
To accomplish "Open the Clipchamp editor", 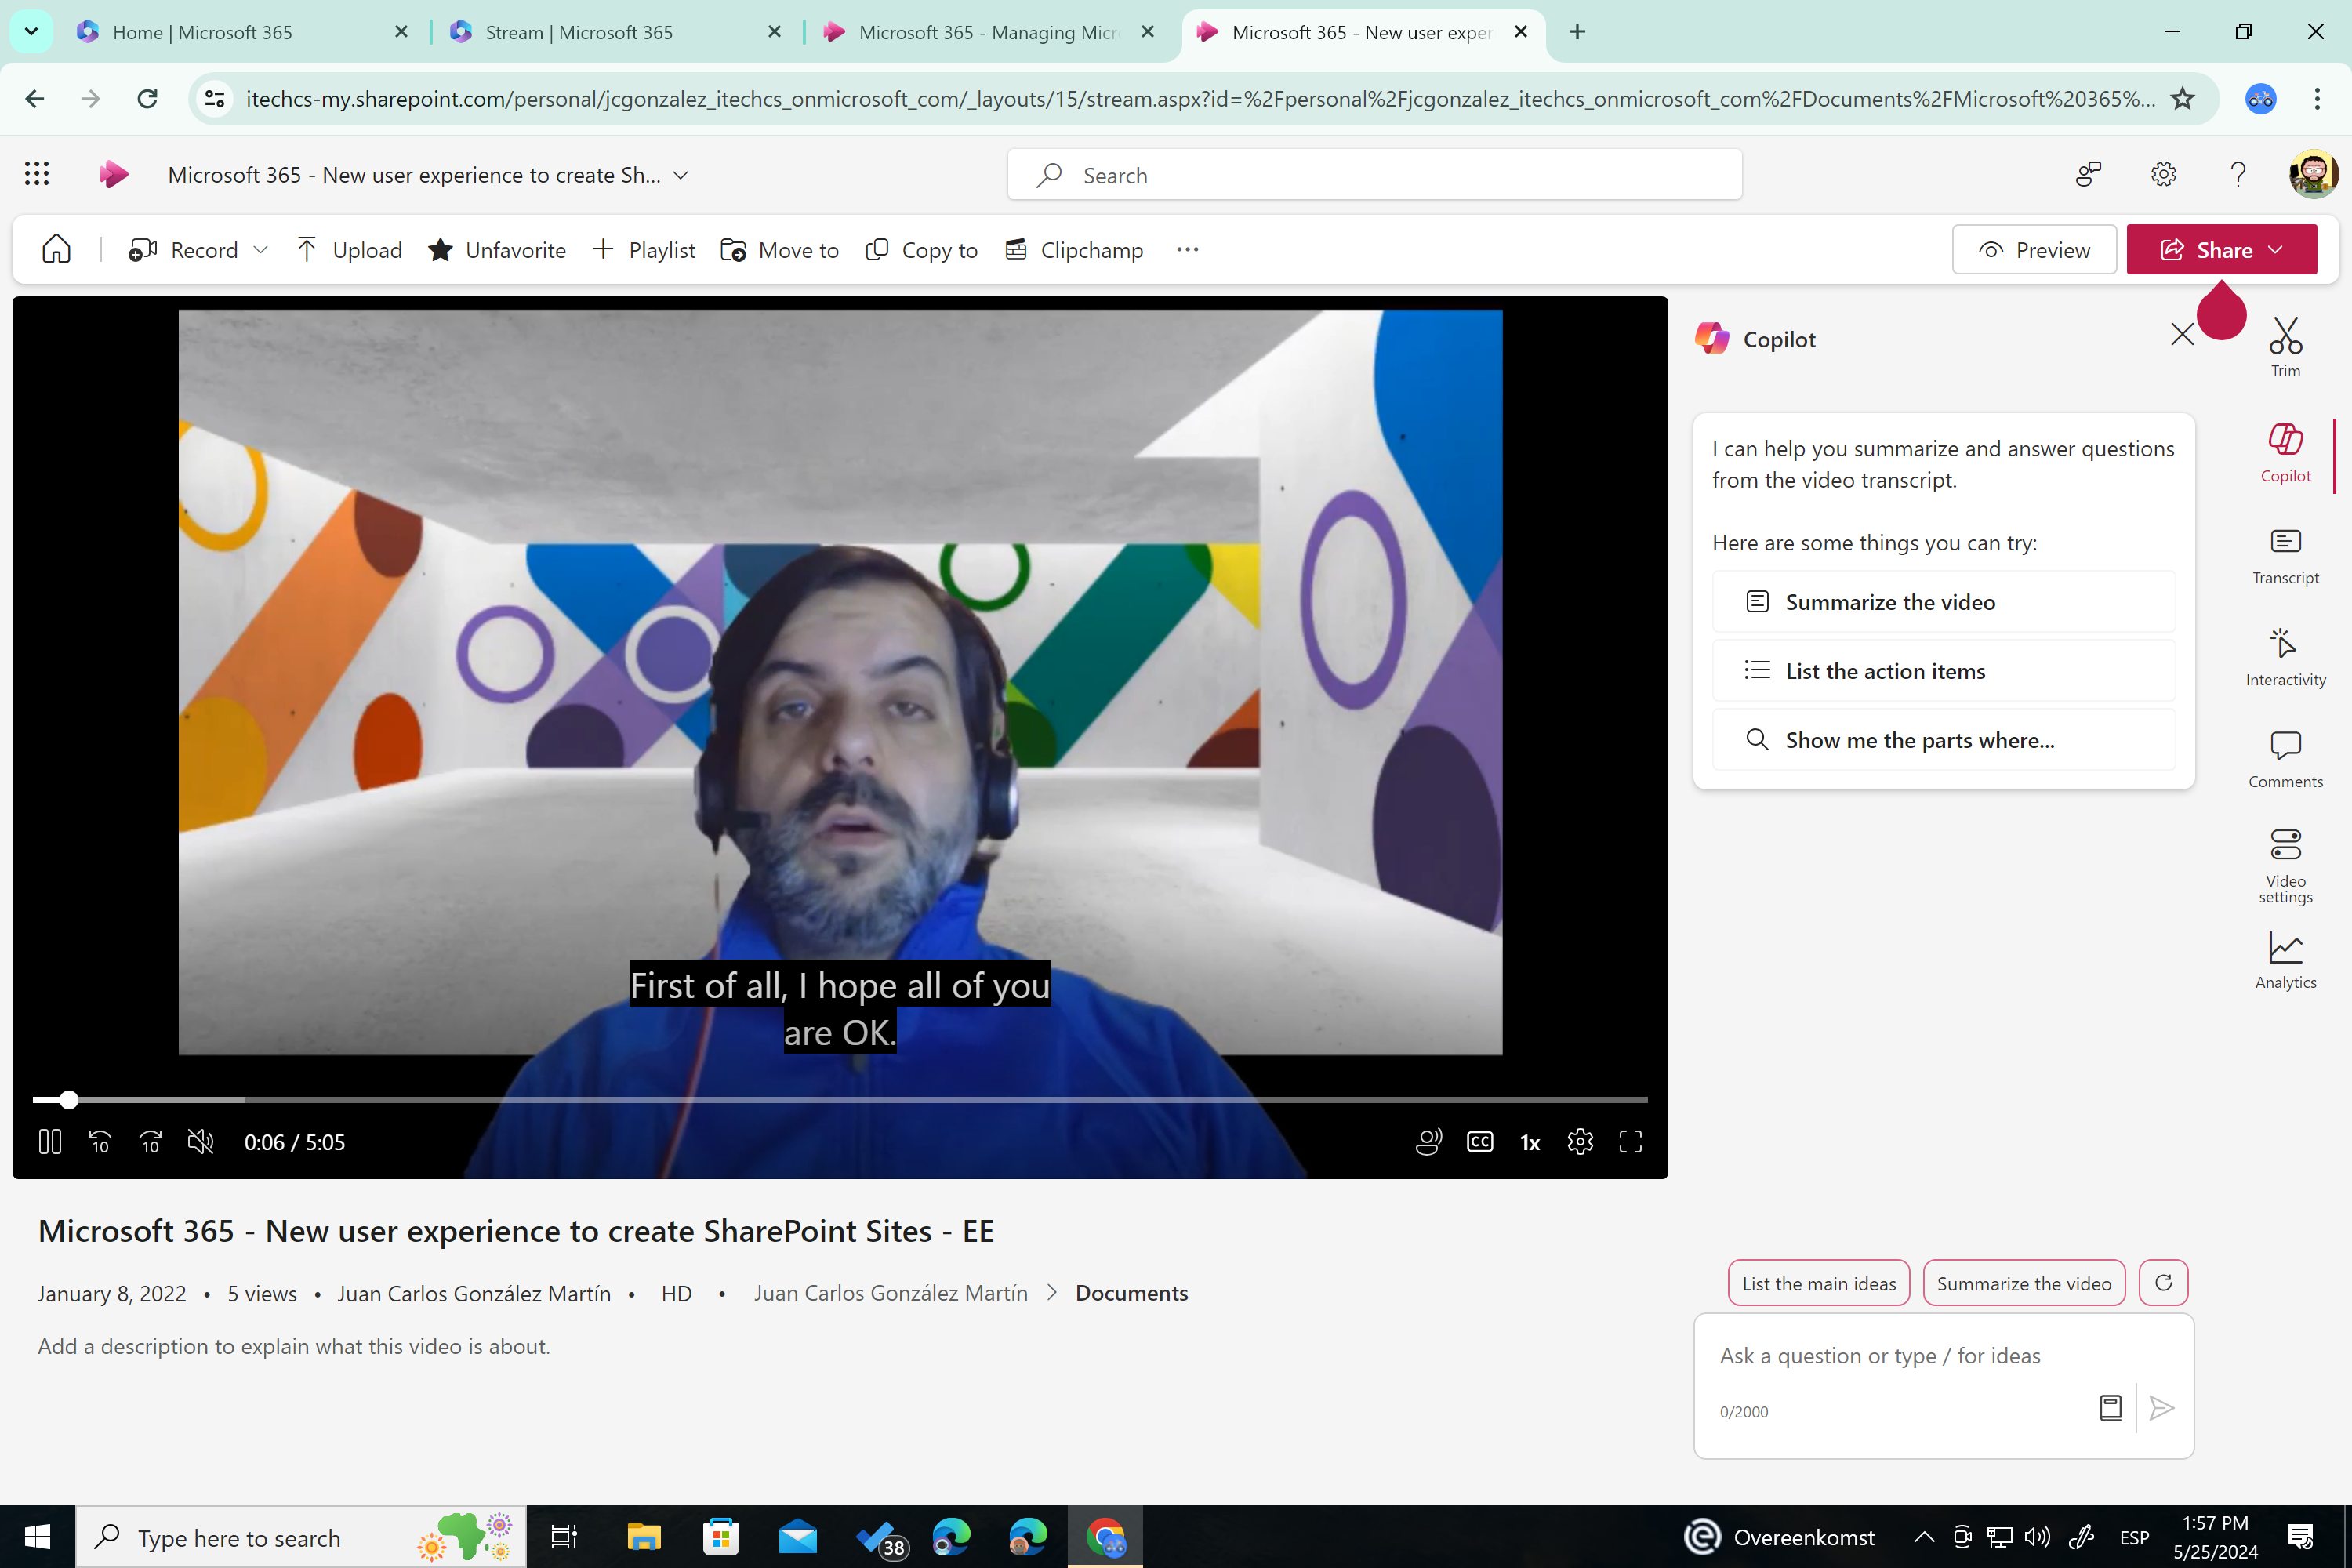I will [x=1074, y=249].
